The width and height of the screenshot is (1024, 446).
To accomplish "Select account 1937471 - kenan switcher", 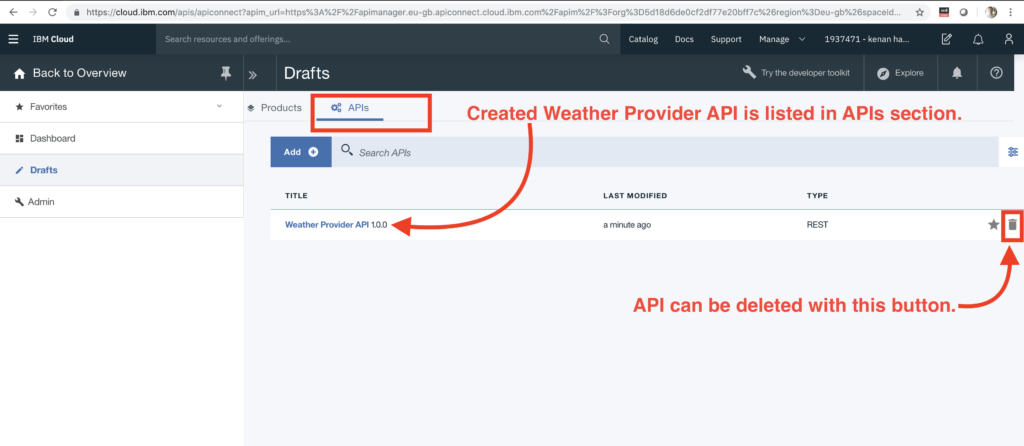I will click(867, 39).
